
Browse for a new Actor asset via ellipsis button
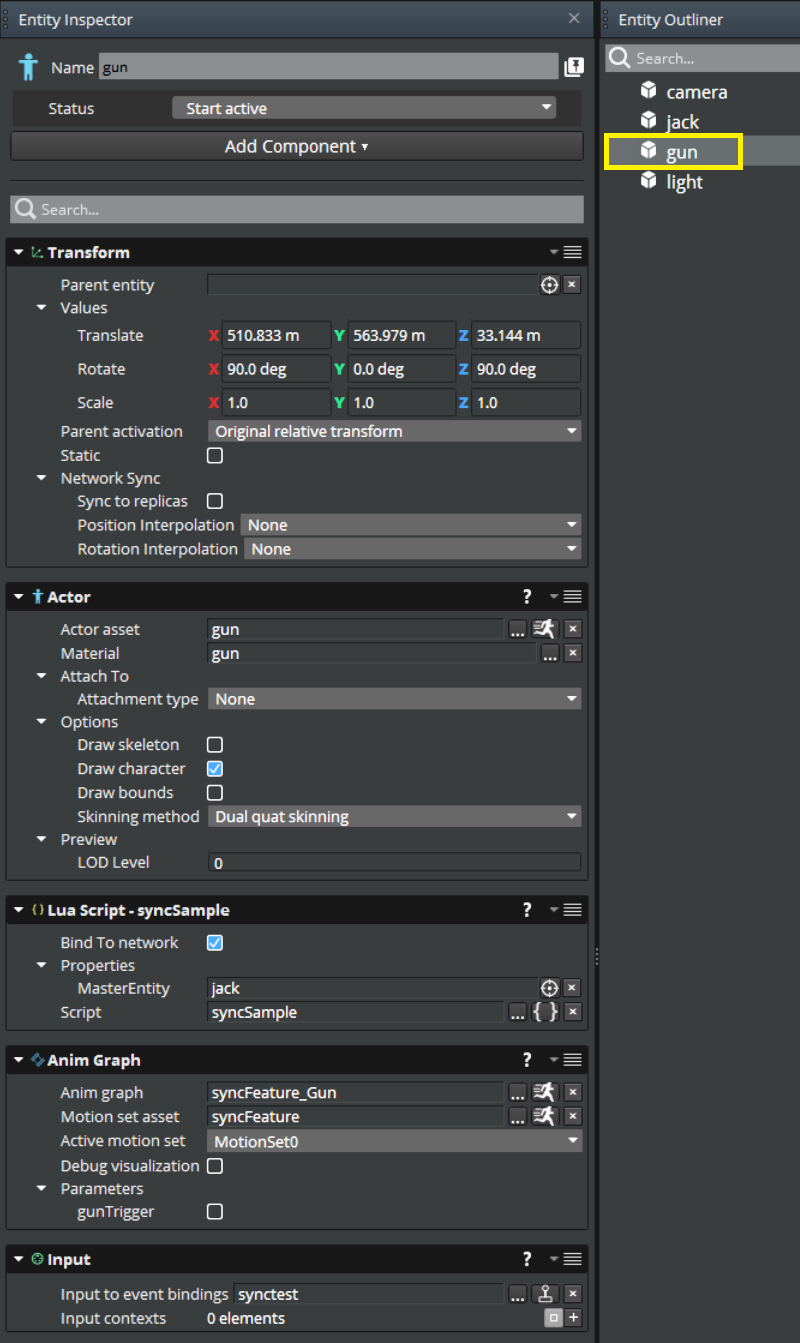click(x=517, y=629)
